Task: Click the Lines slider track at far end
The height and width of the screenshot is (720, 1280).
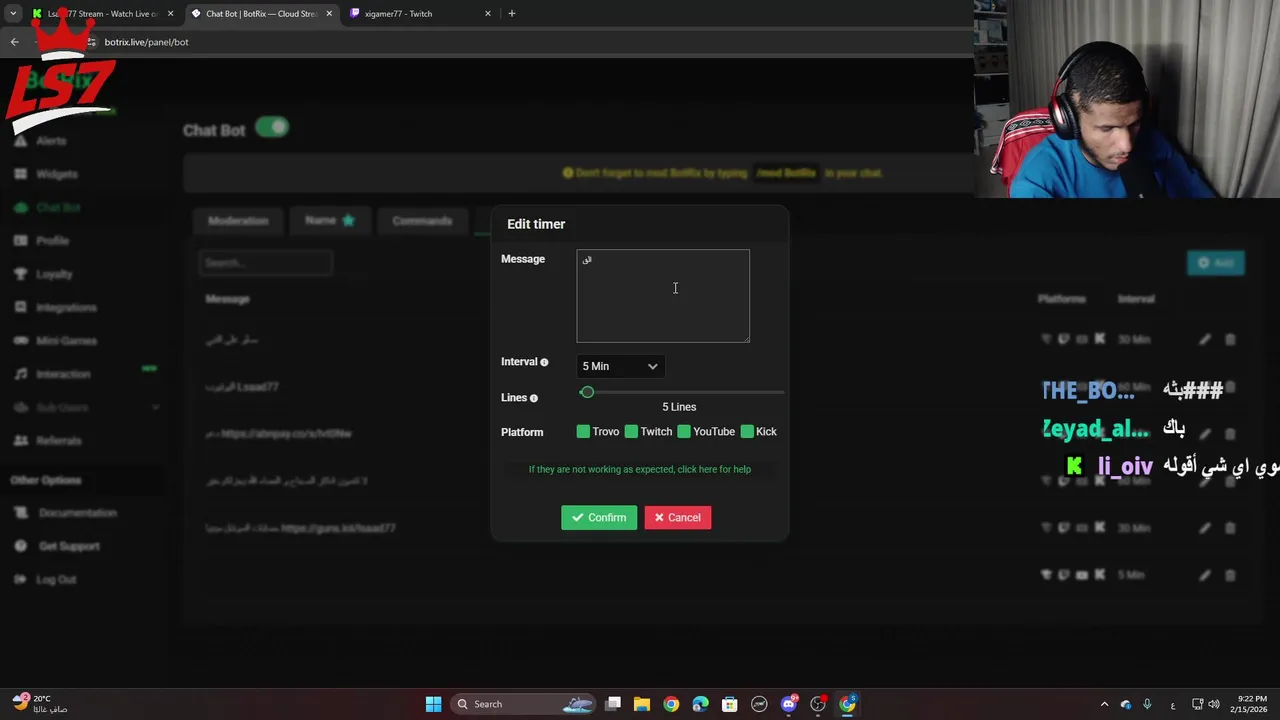Action: [x=782, y=392]
